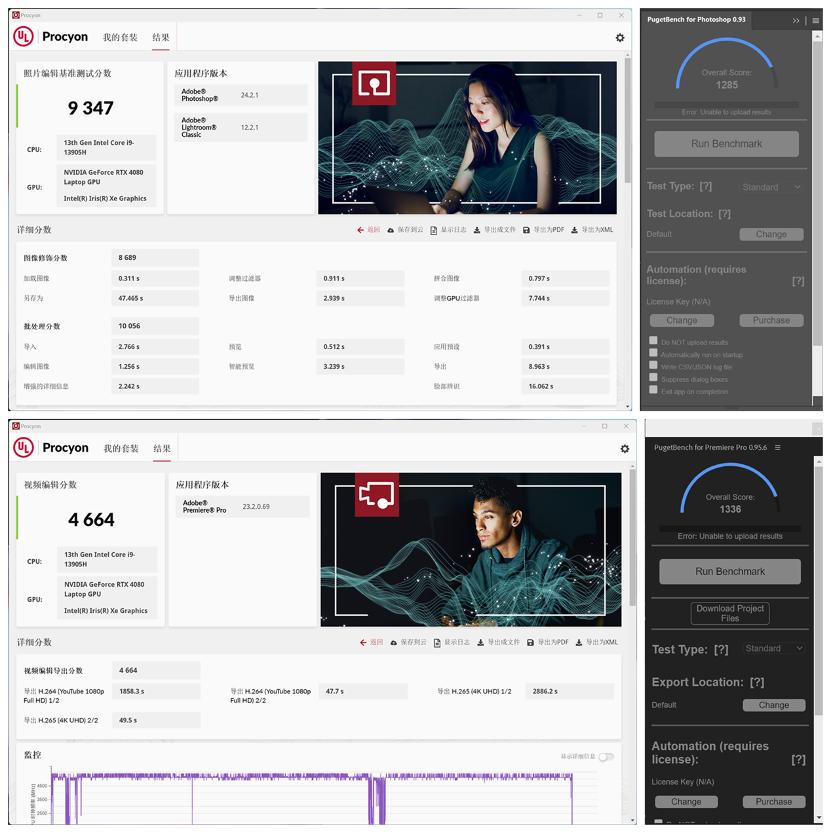Click the UL logo in Procyon
Image resolution: width=832 pixels, height=834 pixels.
(x=22, y=36)
